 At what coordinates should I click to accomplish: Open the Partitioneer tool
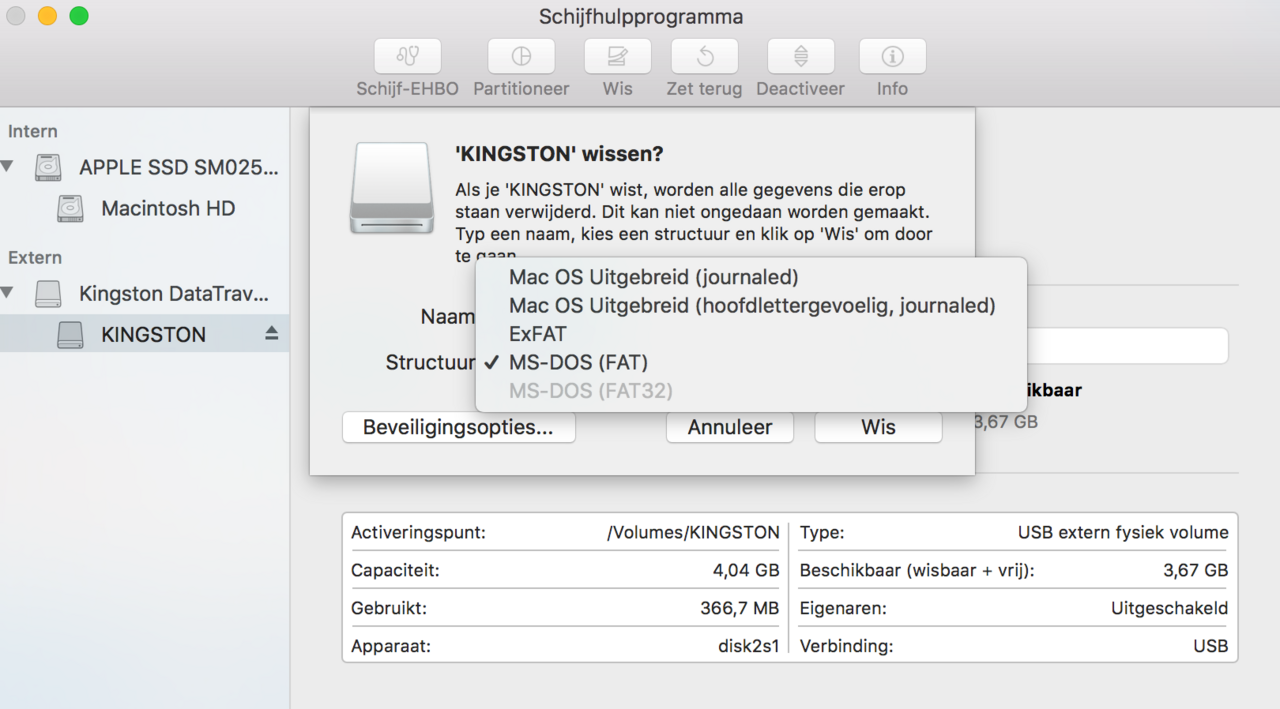click(x=521, y=57)
